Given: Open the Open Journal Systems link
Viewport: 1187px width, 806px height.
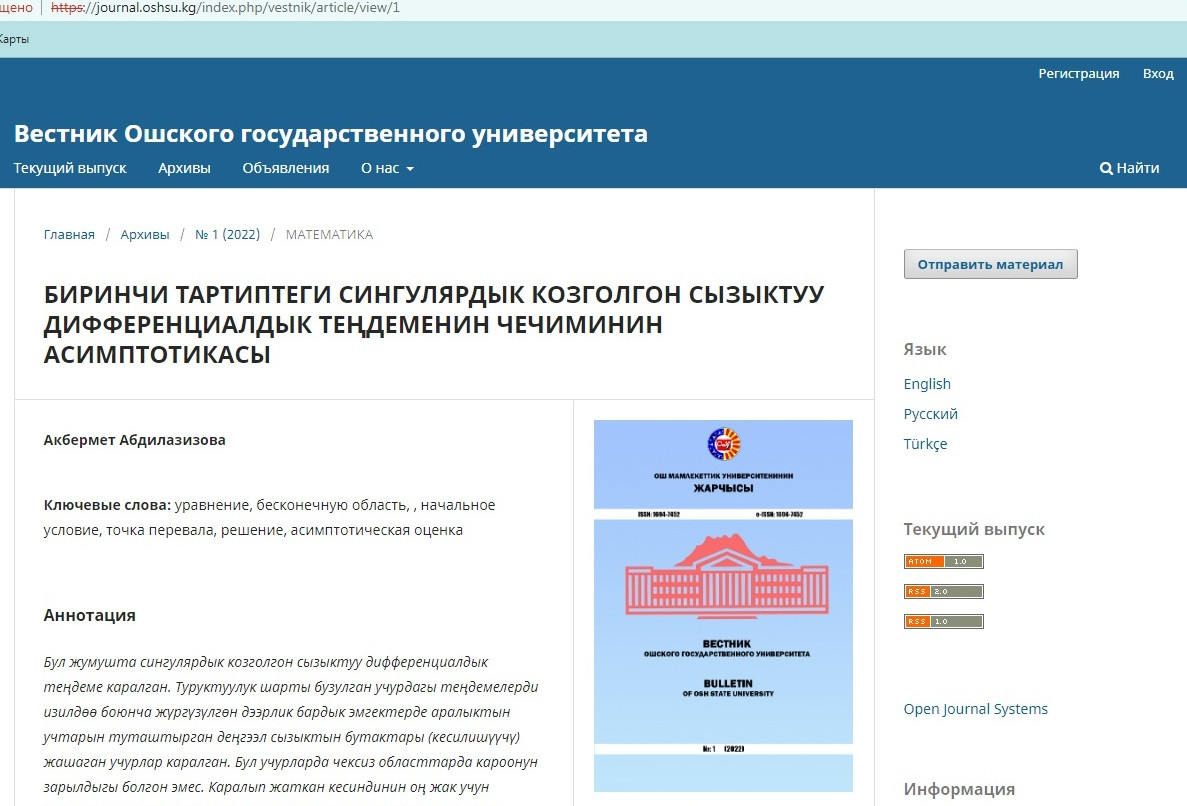Looking at the screenshot, I should pos(975,709).
